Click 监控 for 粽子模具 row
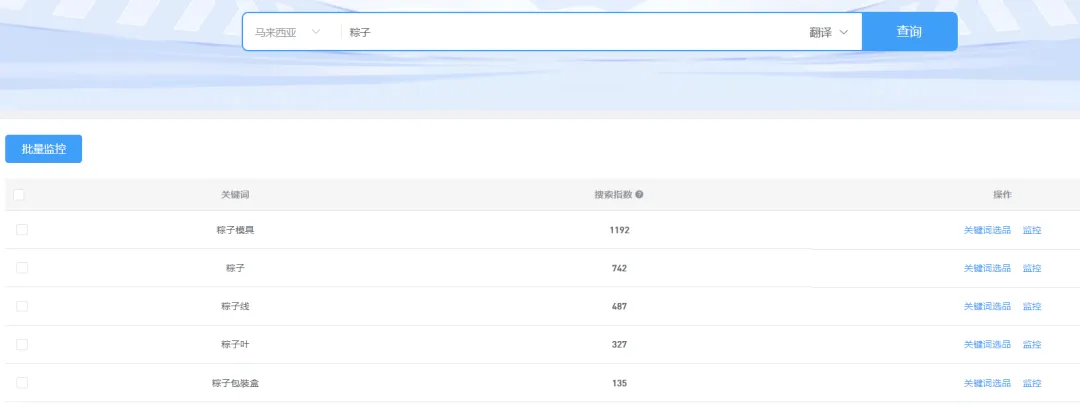1080x410 pixels. click(1032, 230)
